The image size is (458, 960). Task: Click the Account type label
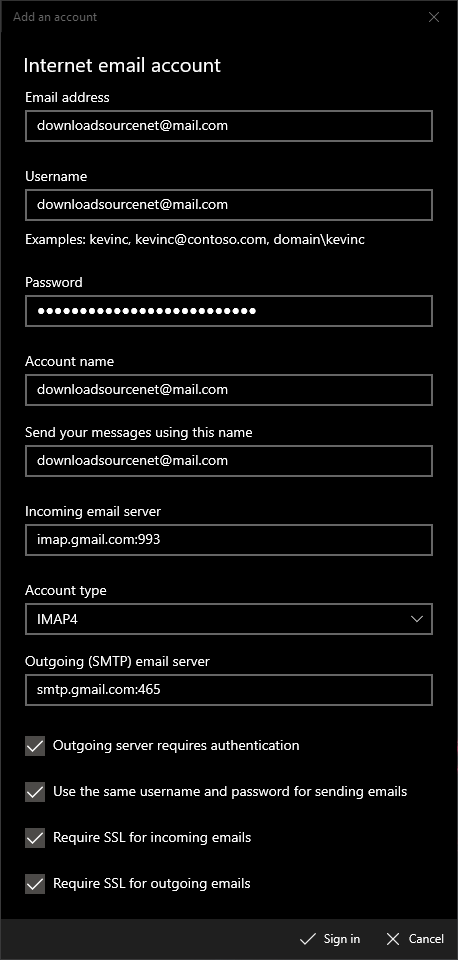(x=66, y=590)
